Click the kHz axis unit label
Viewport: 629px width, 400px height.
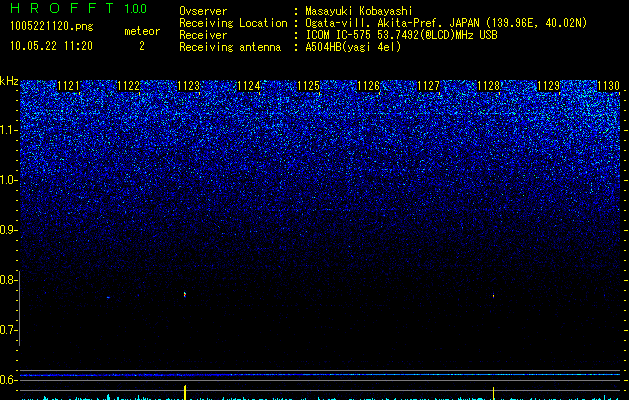pos(9,81)
